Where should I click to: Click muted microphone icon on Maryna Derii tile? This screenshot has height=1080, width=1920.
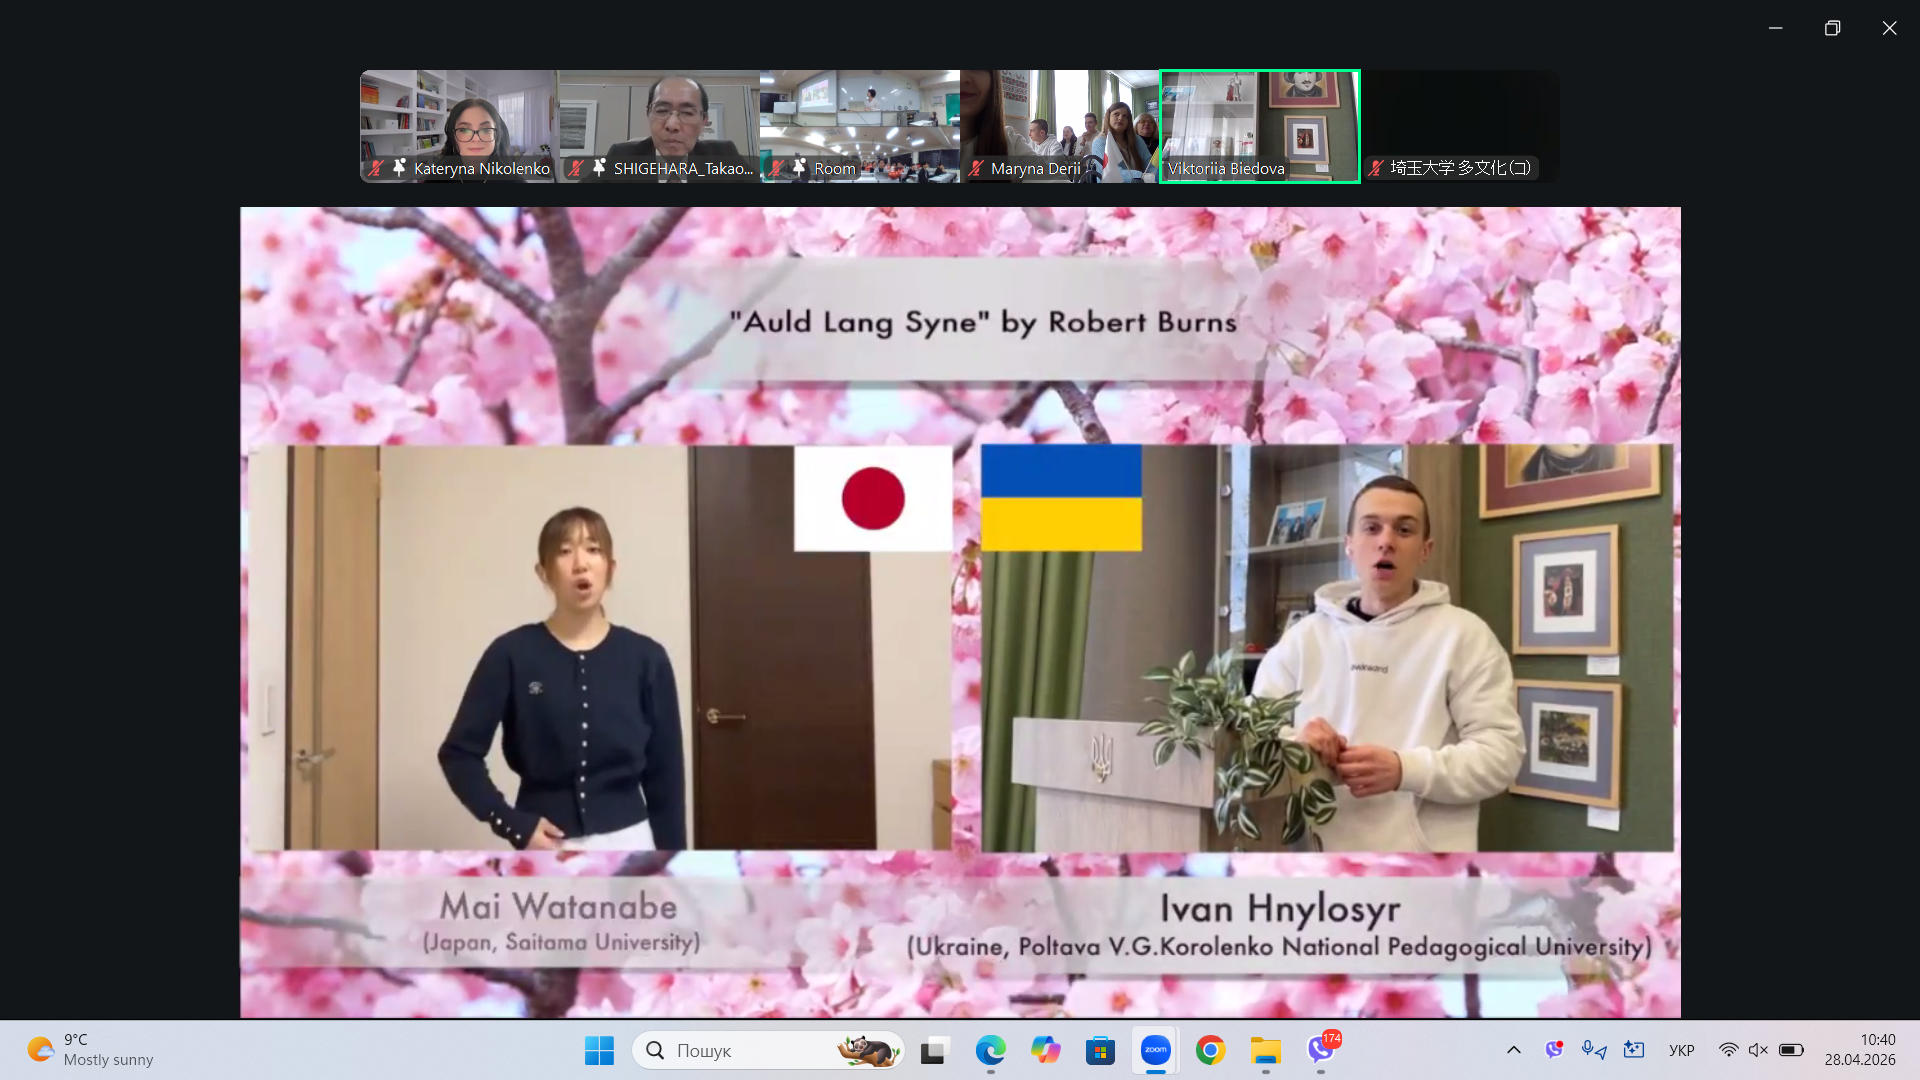976,168
